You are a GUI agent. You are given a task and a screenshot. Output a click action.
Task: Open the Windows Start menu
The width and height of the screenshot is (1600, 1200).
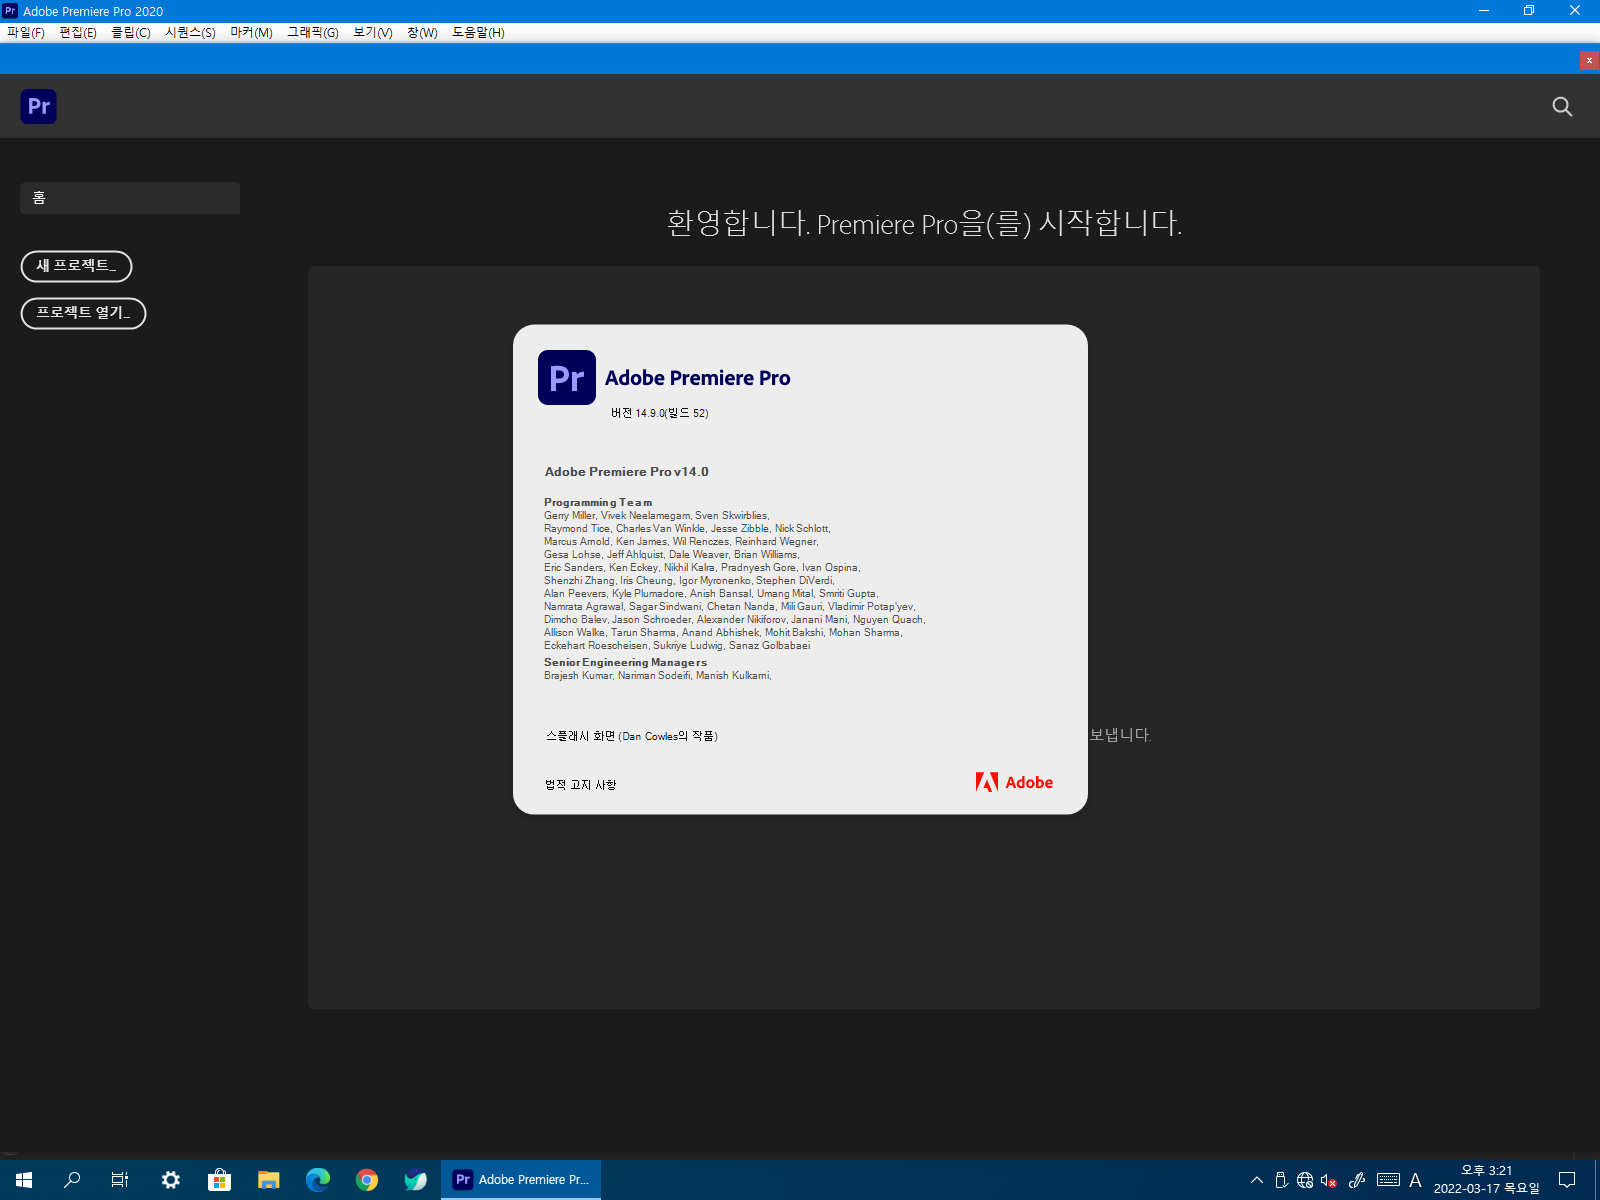click(x=24, y=1180)
